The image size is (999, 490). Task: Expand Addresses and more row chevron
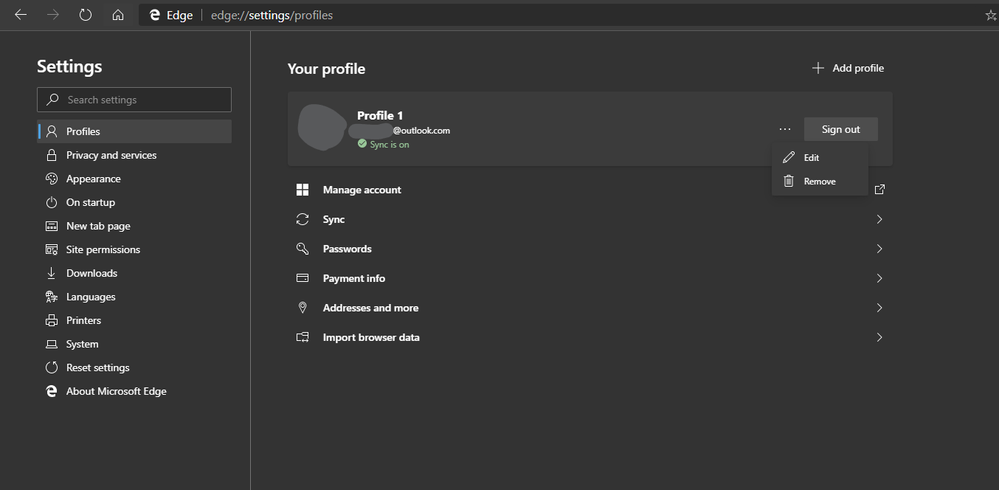pyautogui.click(x=879, y=308)
